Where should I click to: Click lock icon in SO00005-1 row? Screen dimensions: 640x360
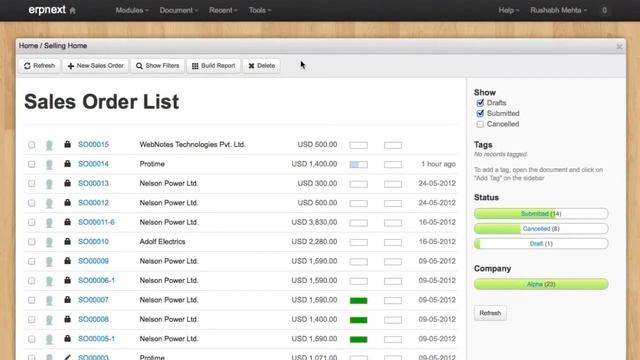(67, 338)
